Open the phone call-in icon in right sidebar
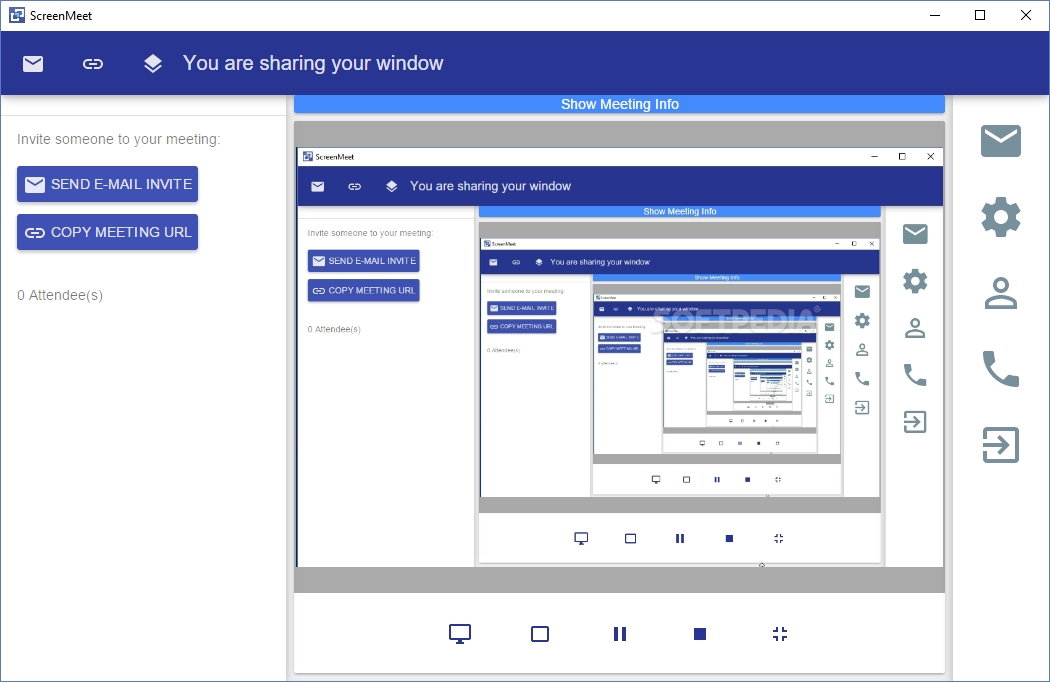Image resolution: width=1050 pixels, height=682 pixels. tap(1000, 368)
